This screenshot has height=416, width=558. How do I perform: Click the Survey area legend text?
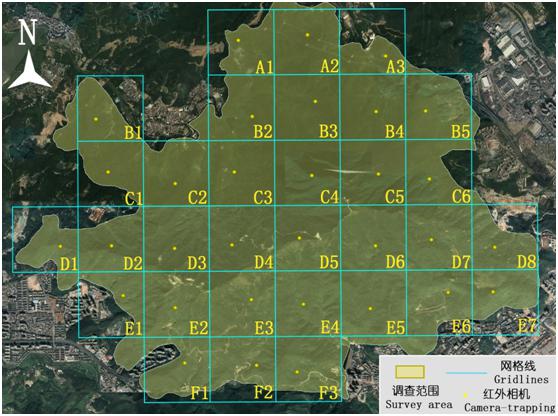(x=419, y=405)
